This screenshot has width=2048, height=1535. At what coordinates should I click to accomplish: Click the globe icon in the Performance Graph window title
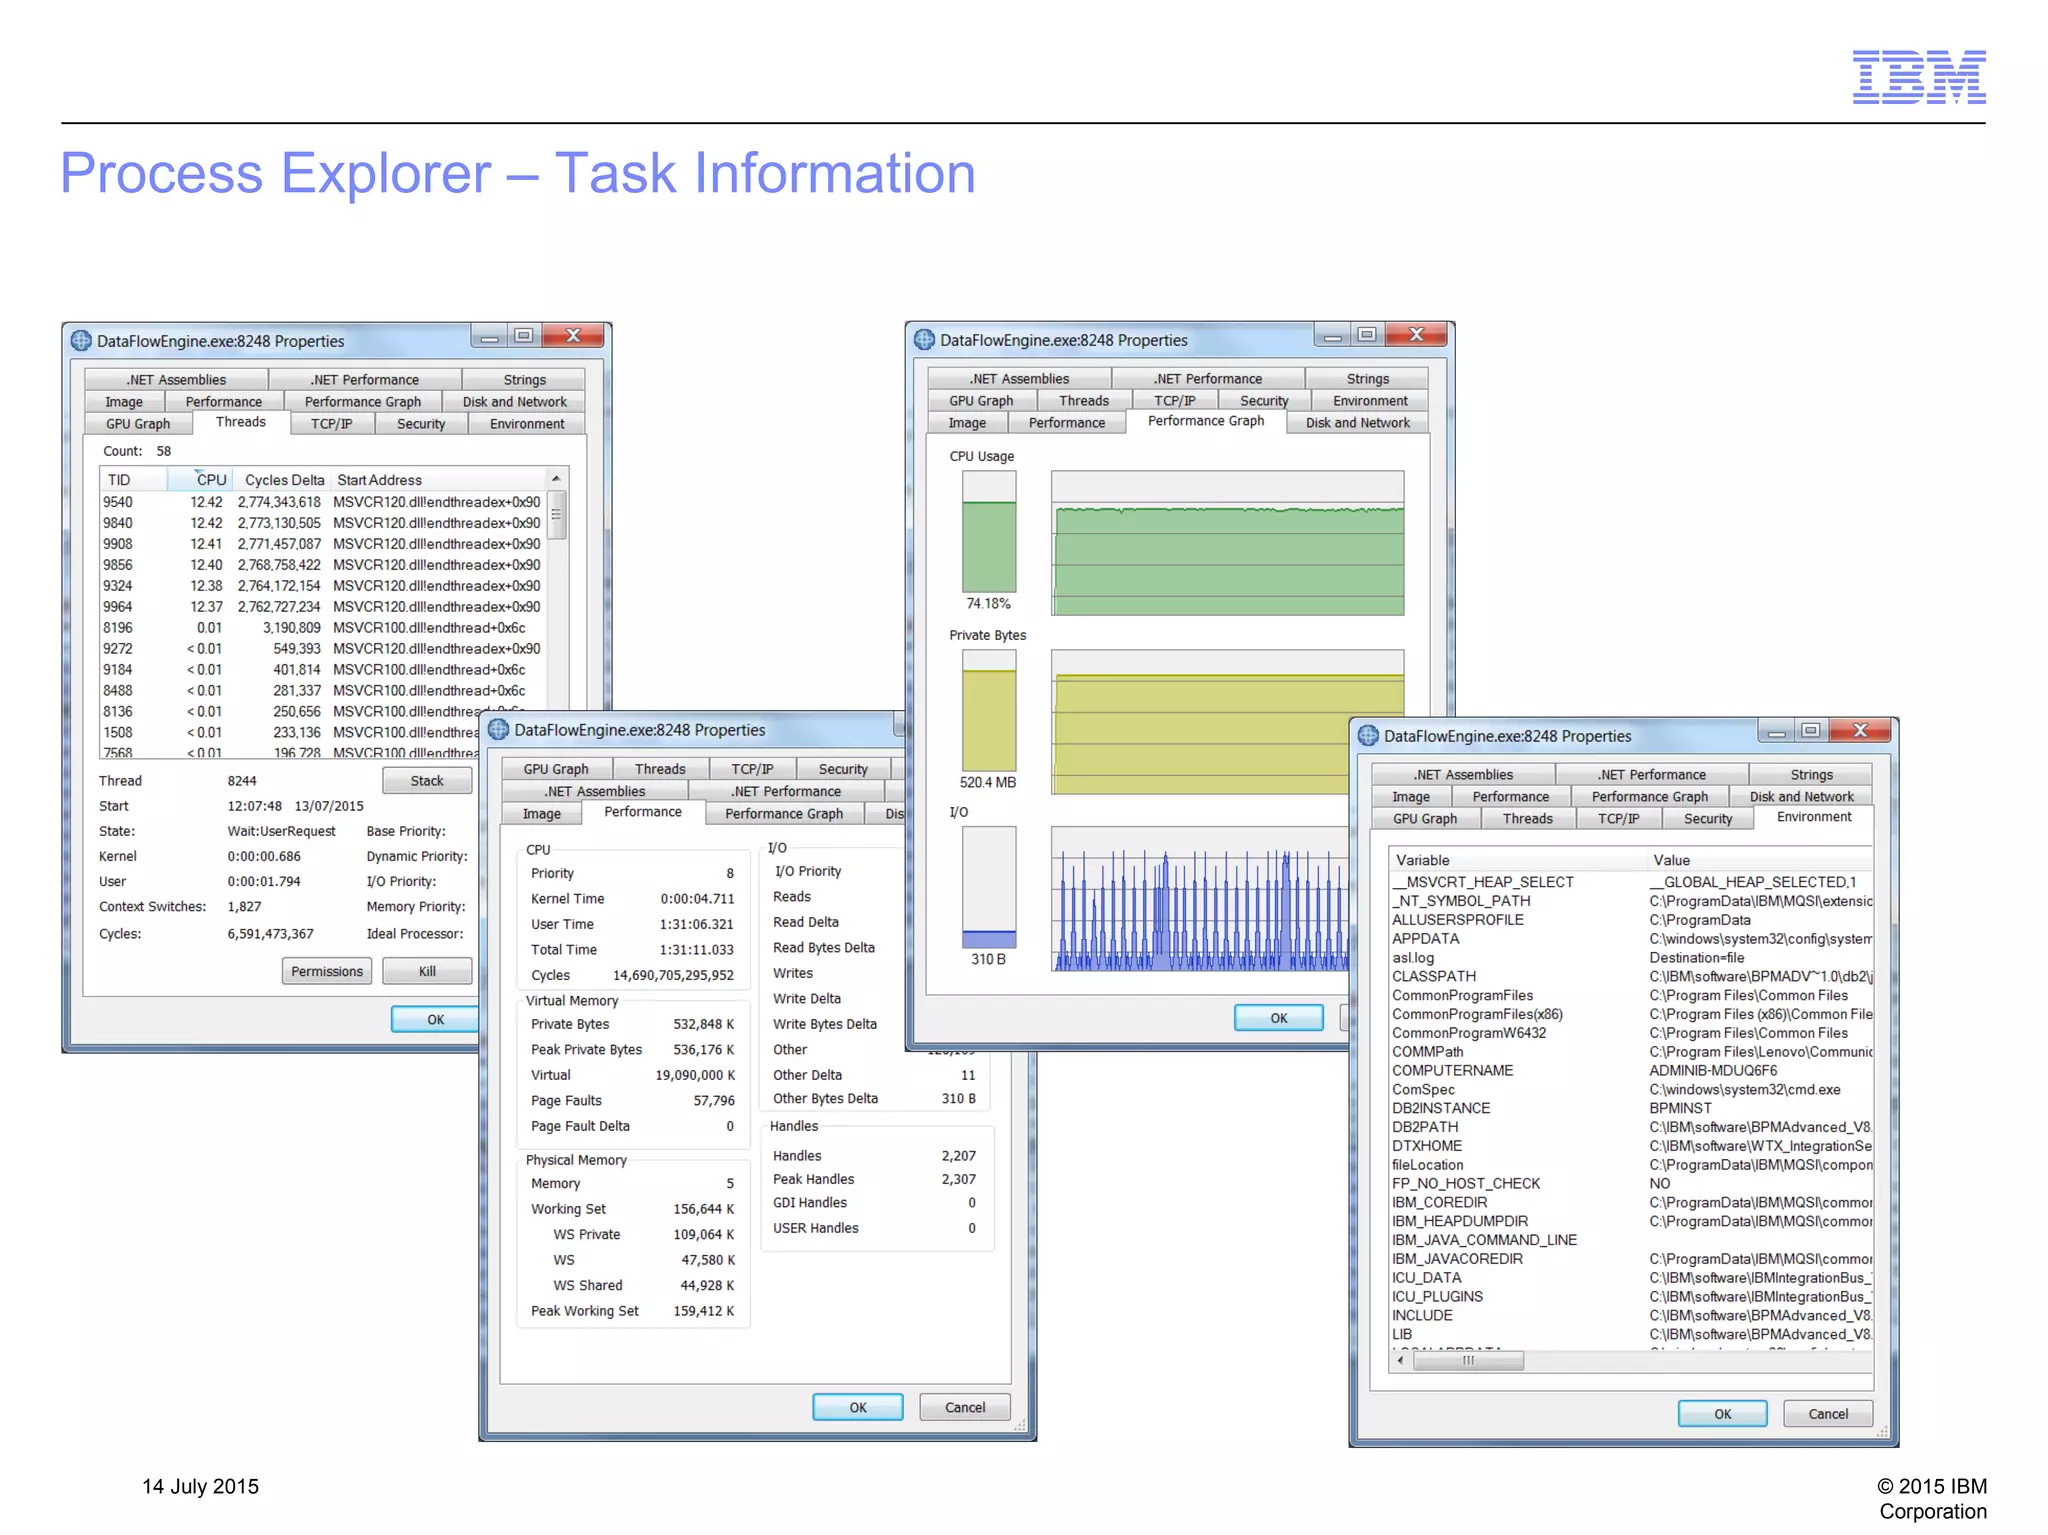[924, 340]
